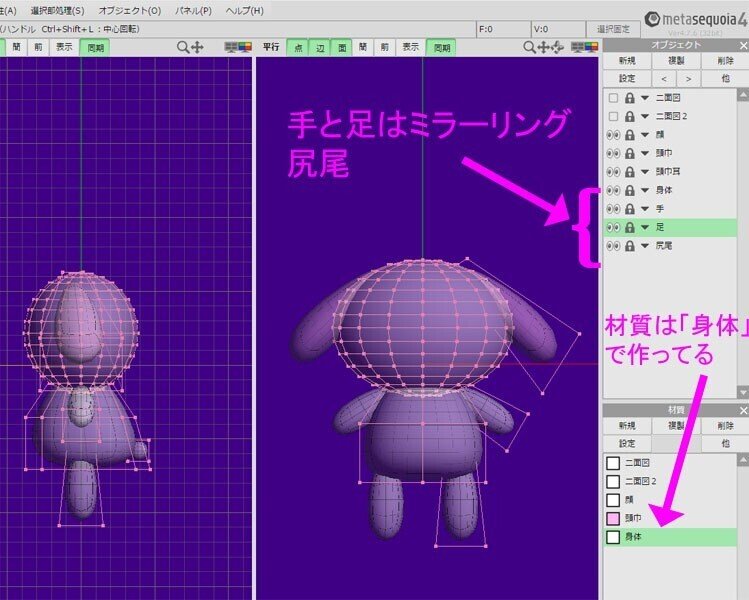Toggle the lock on the 二面図 2 object
Viewport: 749px width, 600px height.
(x=630, y=116)
